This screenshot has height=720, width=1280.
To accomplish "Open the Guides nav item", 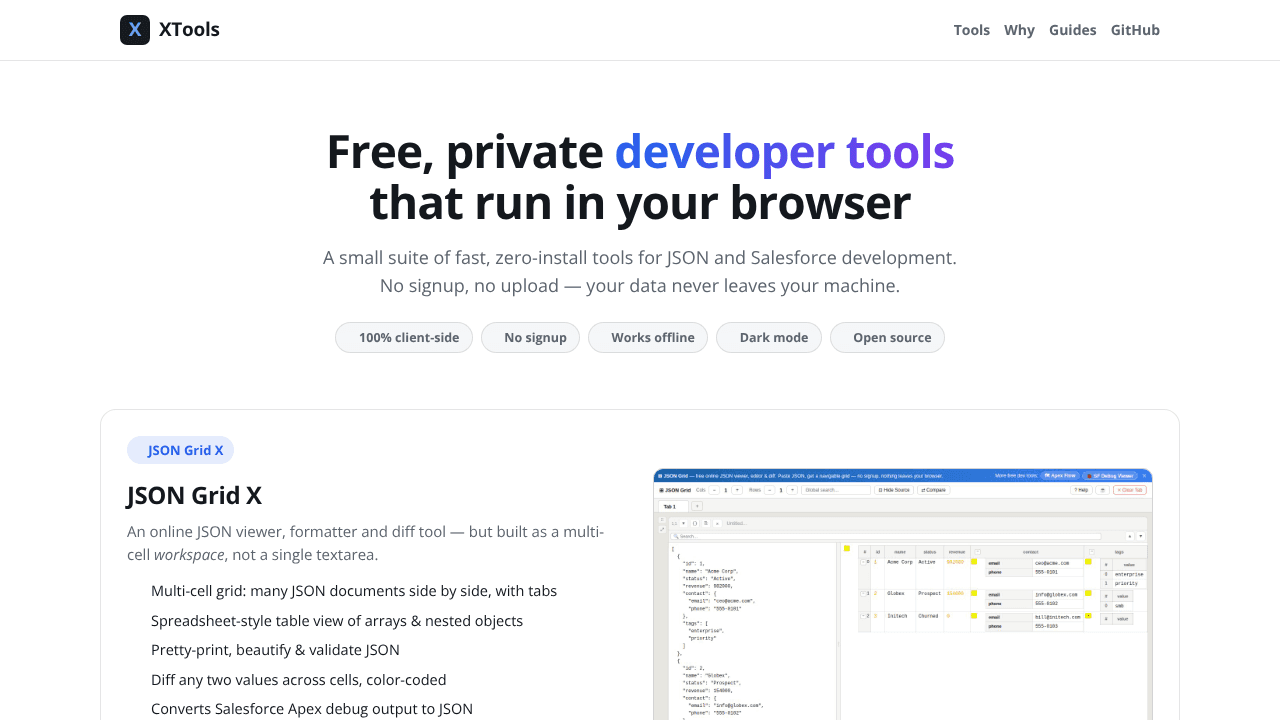I will tap(1072, 30).
